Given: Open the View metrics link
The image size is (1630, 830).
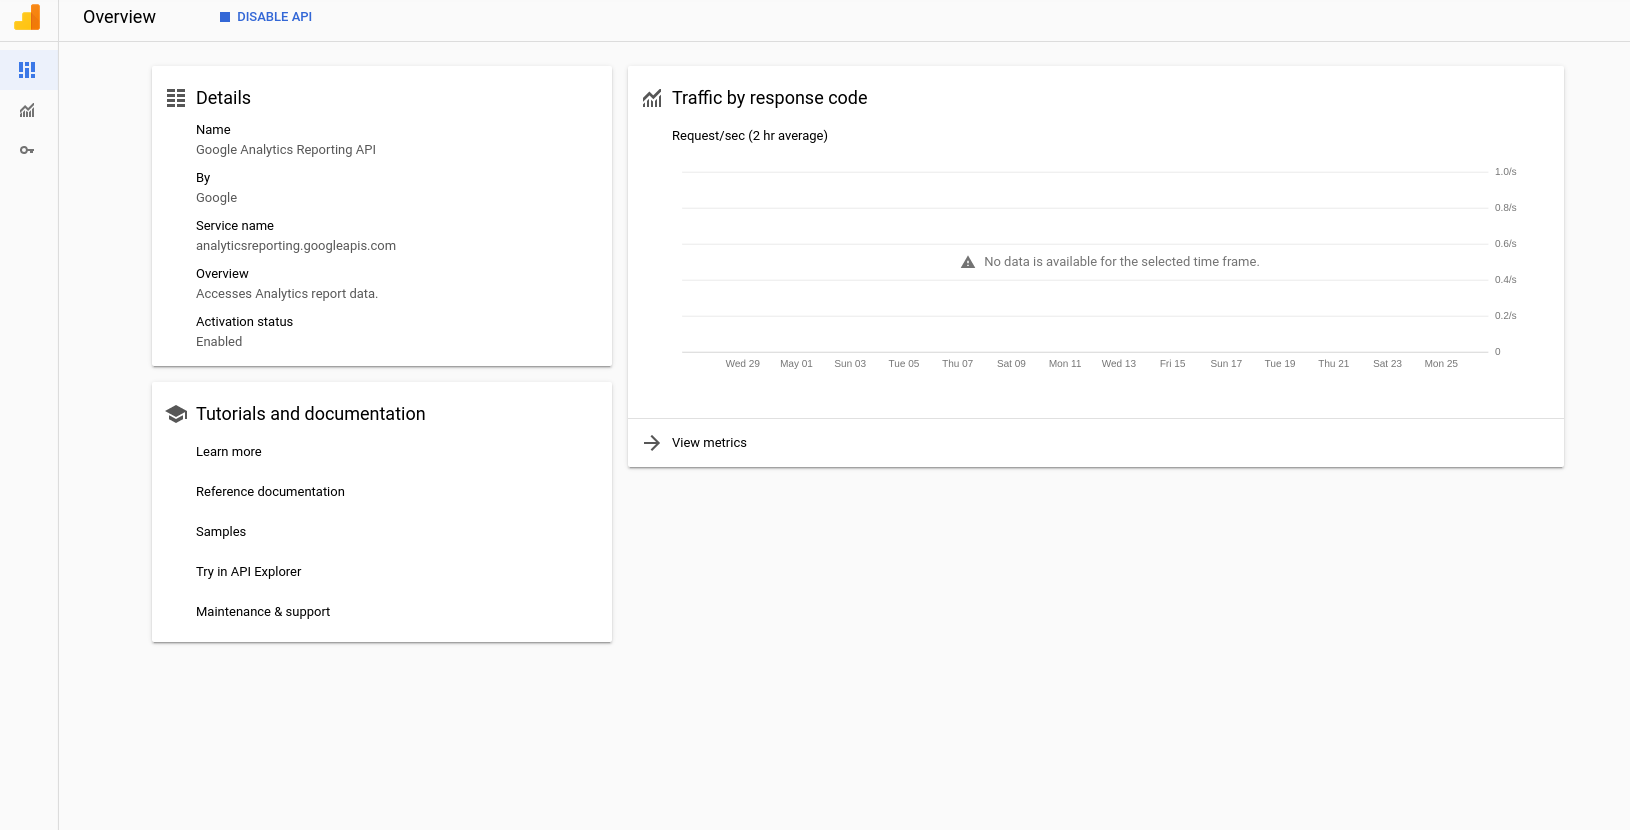Looking at the screenshot, I should click(x=709, y=443).
